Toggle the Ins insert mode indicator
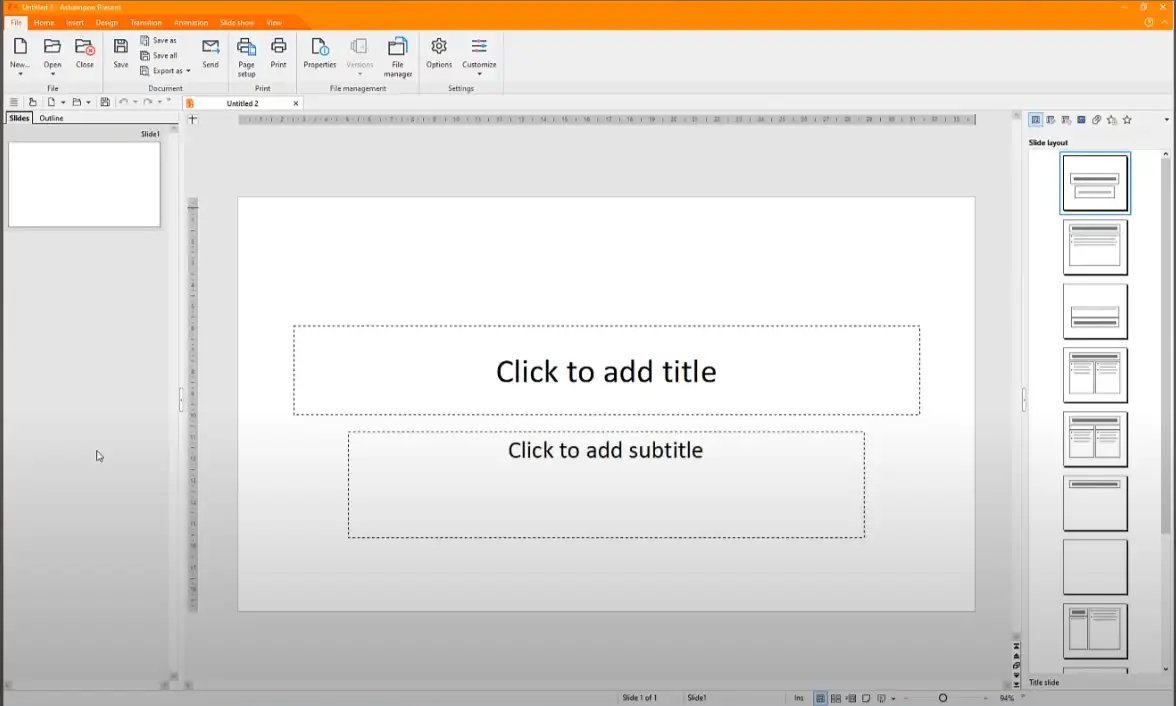1176x706 pixels. click(x=798, y=698)
